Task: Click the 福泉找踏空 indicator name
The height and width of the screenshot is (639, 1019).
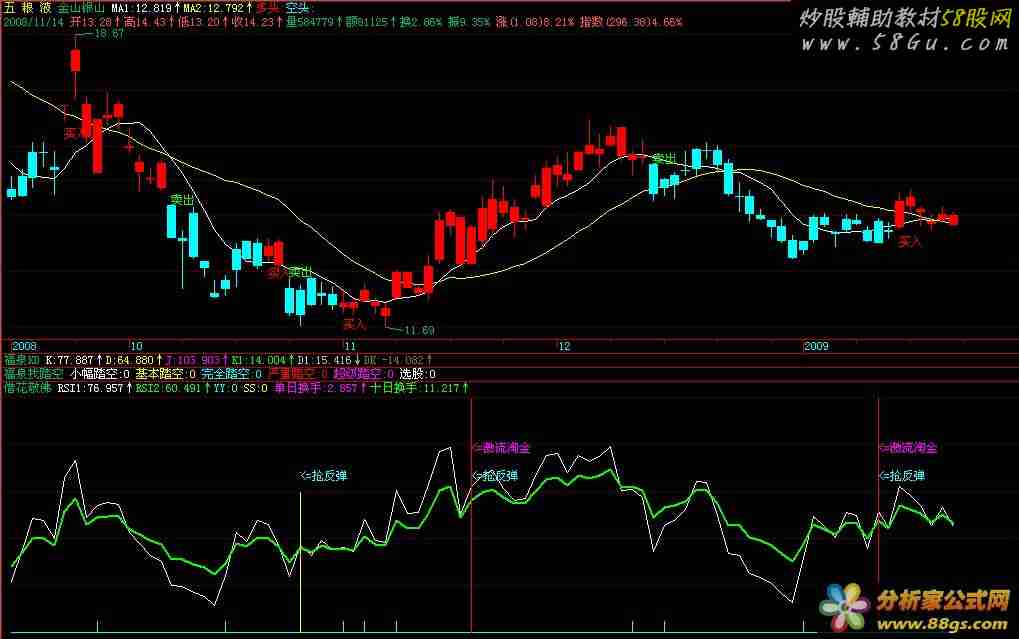Action: pyautogui.click(x=34, y=374)
